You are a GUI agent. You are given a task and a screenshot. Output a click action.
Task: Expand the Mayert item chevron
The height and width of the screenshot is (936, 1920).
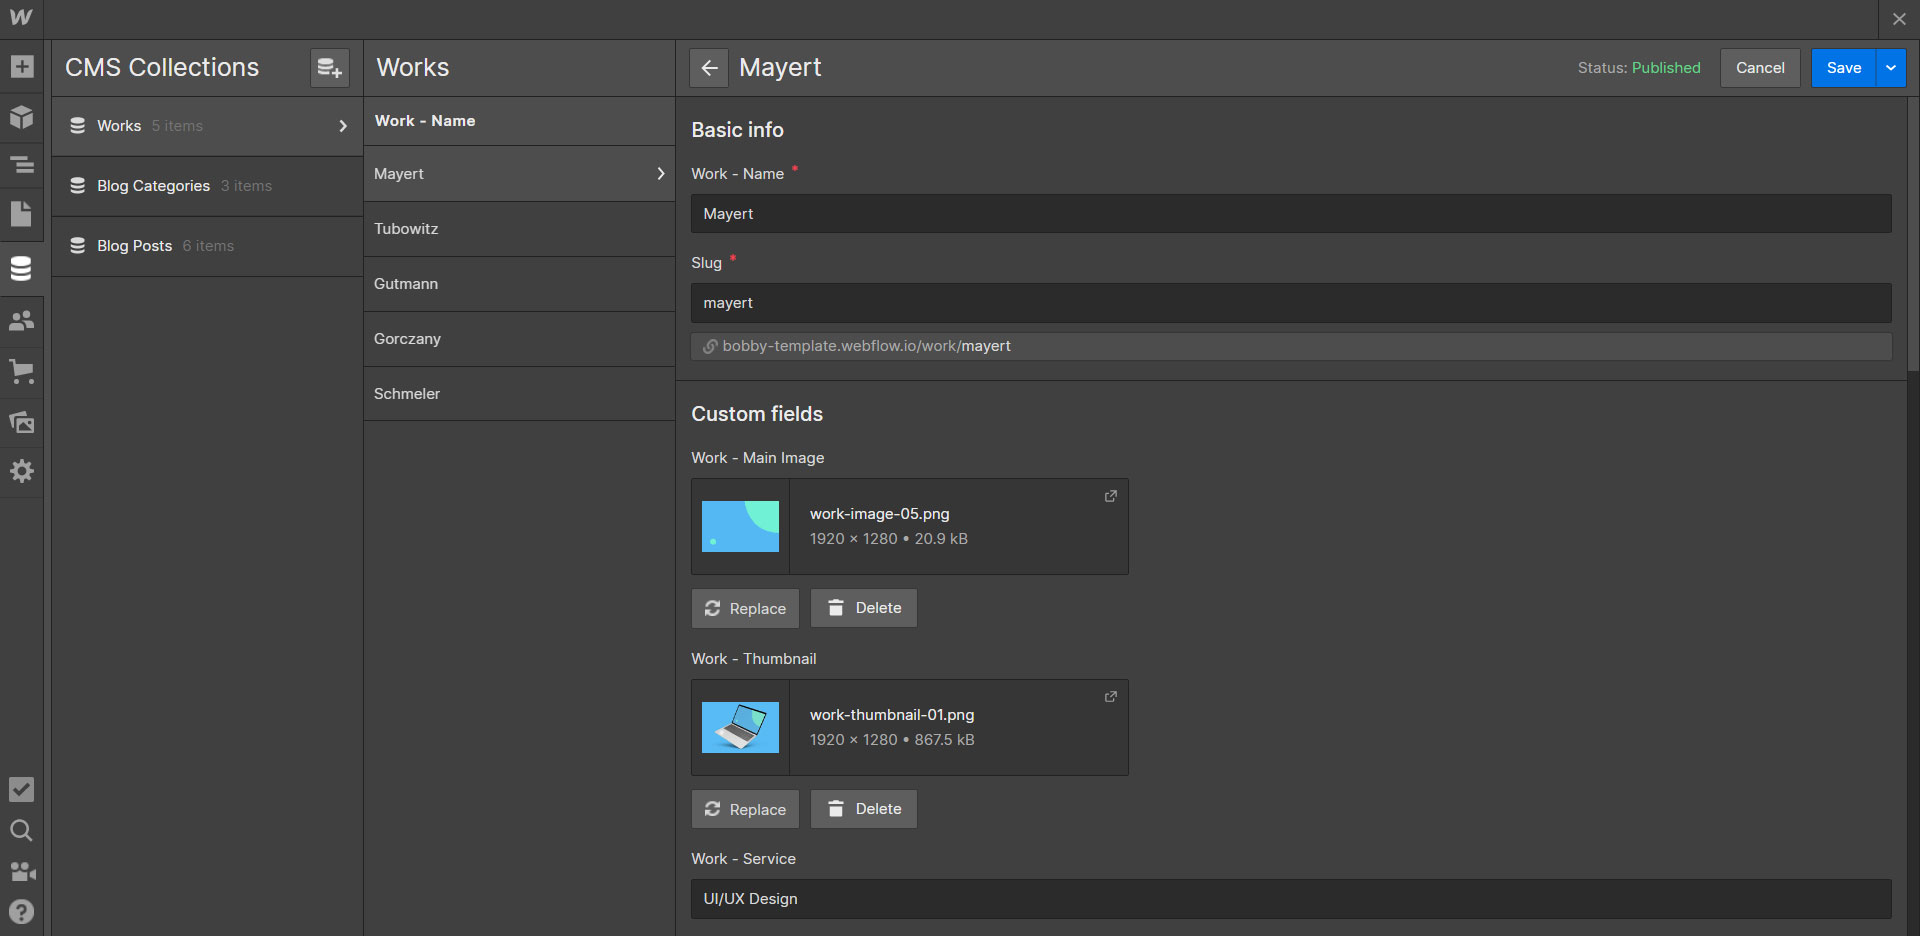[660, 173]
